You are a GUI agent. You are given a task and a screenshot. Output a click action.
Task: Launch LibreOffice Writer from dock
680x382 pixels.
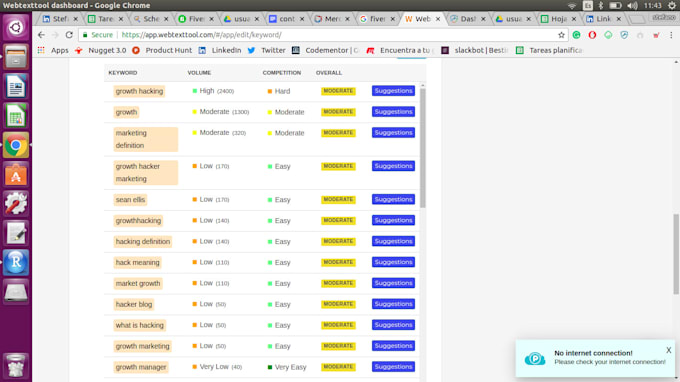click(x=16, y=86)
